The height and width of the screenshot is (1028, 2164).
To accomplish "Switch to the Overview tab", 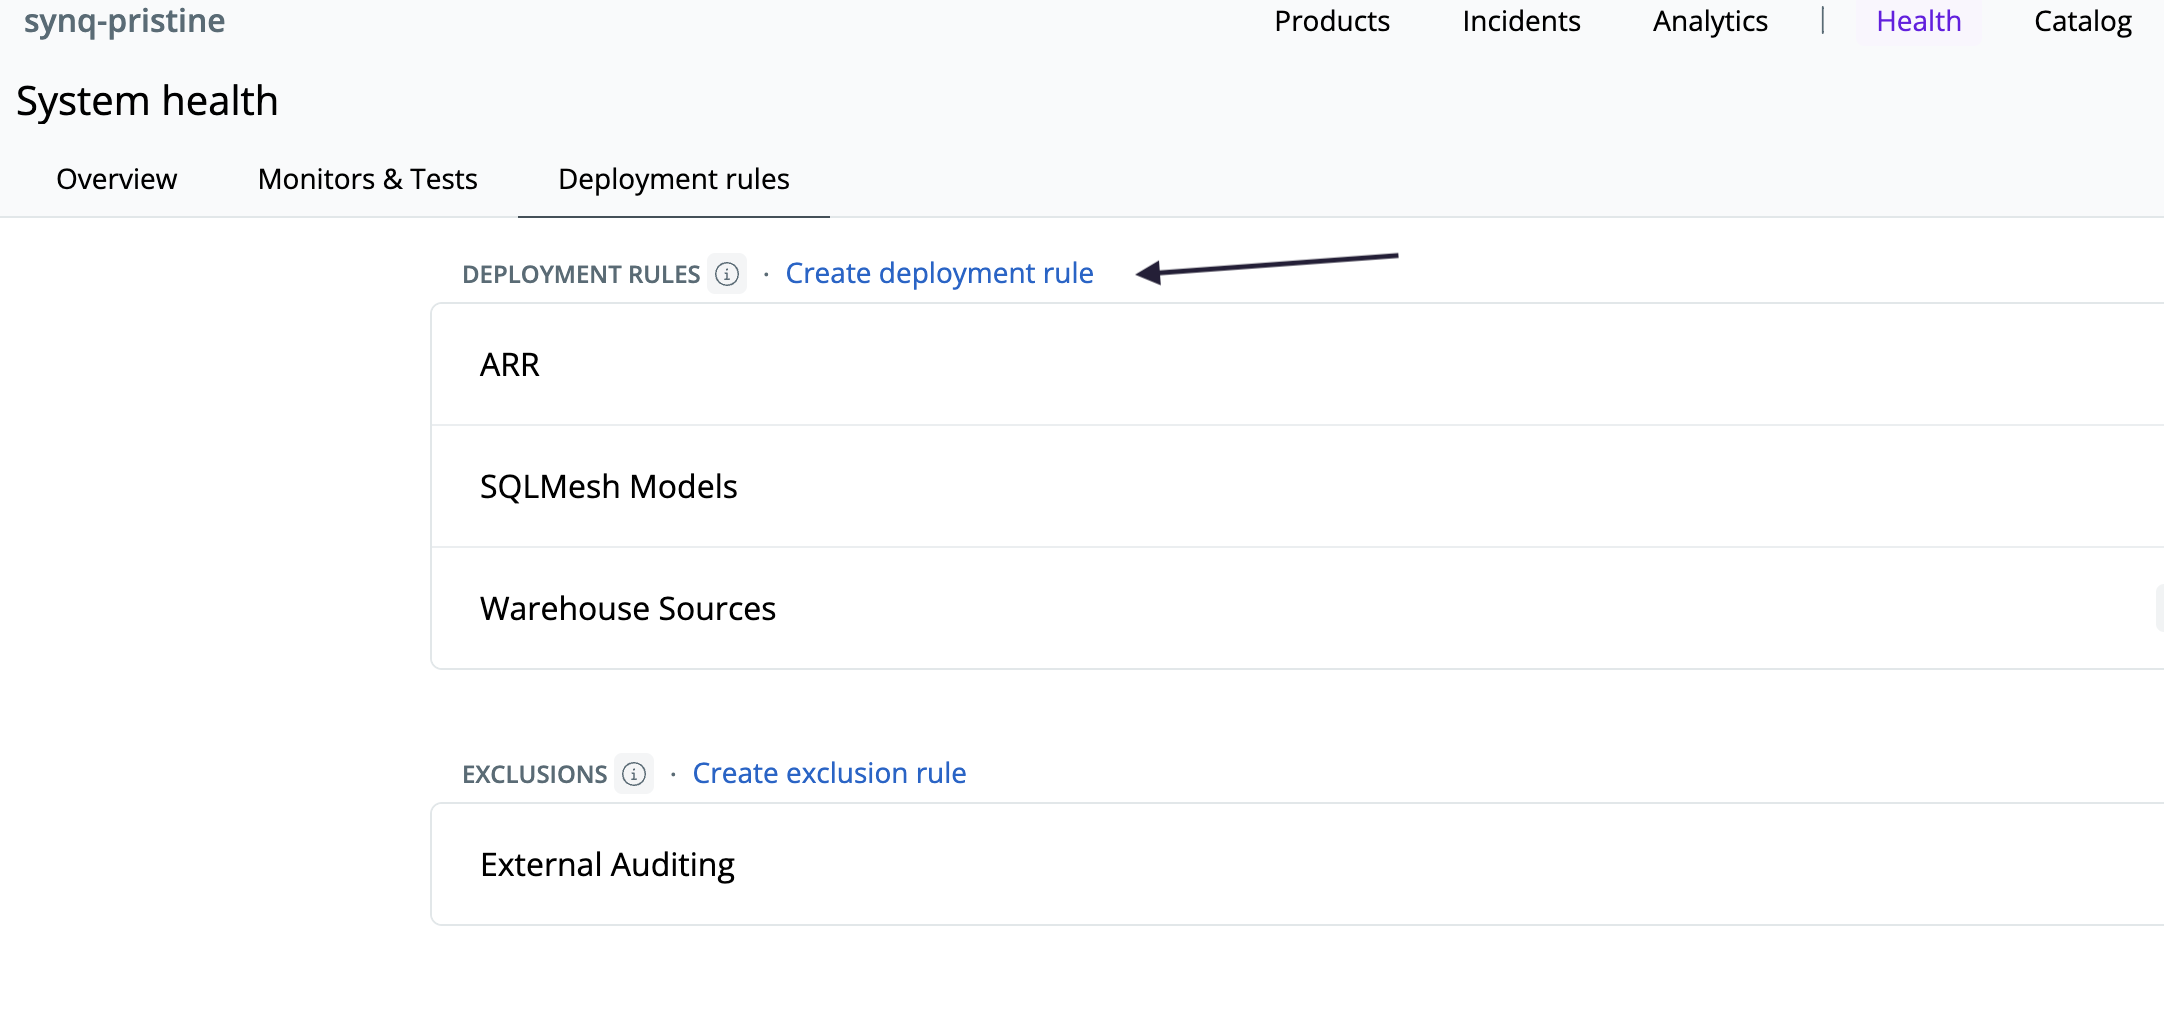I will (116, 179).
